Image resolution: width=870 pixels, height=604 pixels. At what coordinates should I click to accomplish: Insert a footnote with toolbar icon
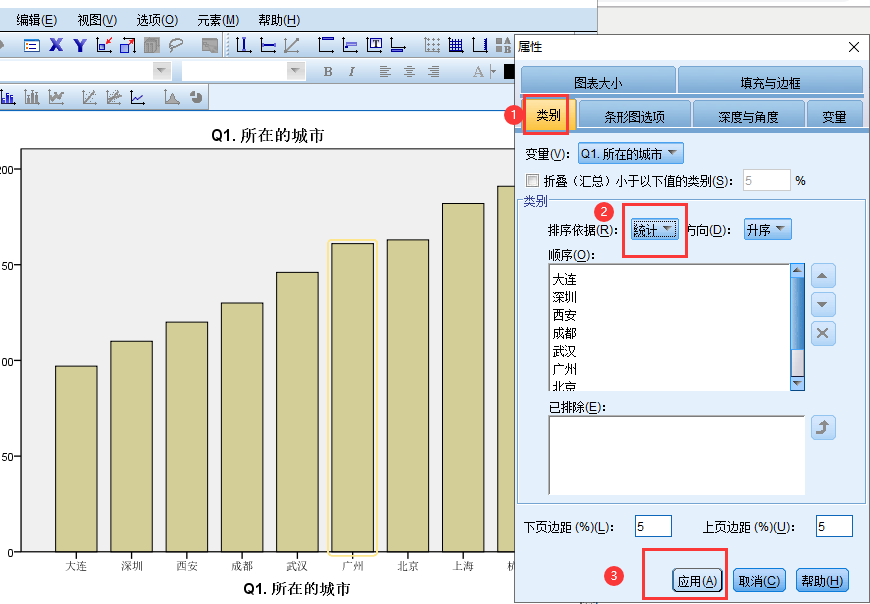click(x=398, y=45)
